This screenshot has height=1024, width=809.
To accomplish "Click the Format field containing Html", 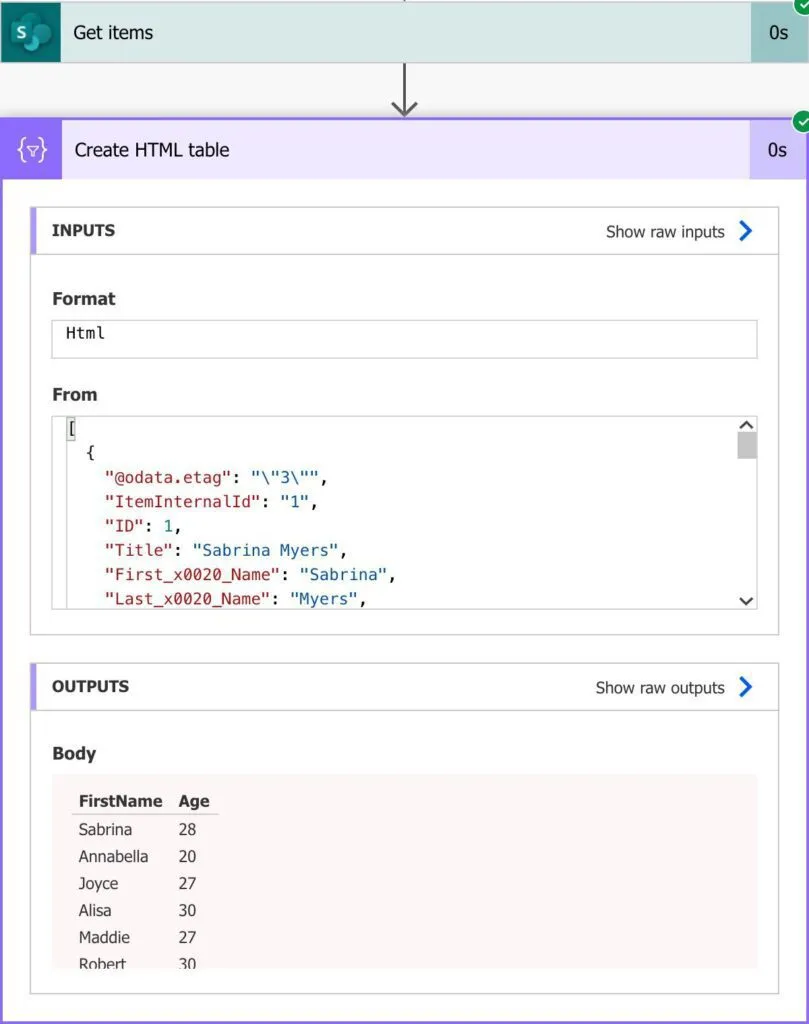I will [x=404, y=339].
